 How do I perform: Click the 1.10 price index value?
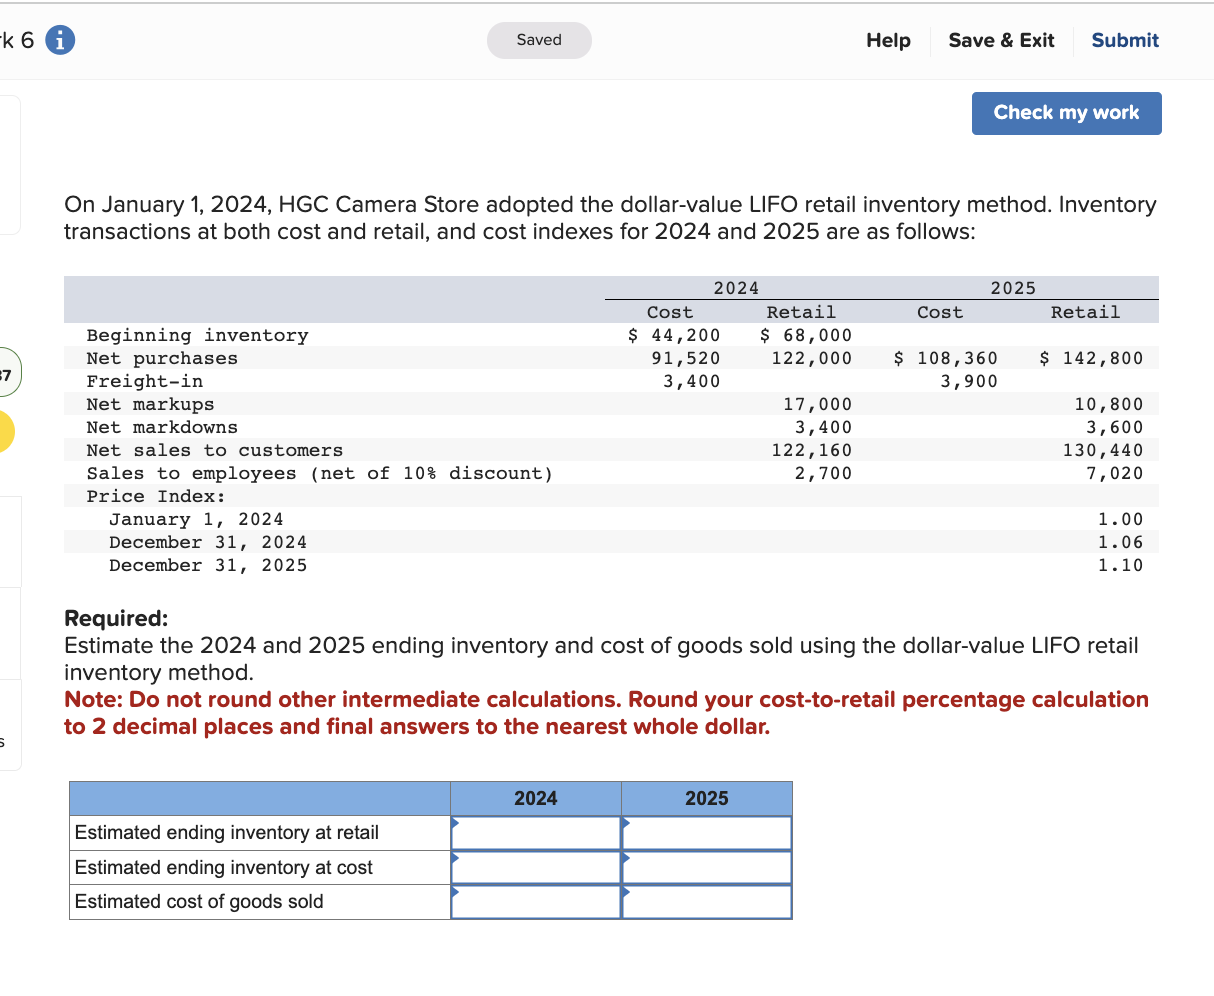click(x=1121, y=565)
